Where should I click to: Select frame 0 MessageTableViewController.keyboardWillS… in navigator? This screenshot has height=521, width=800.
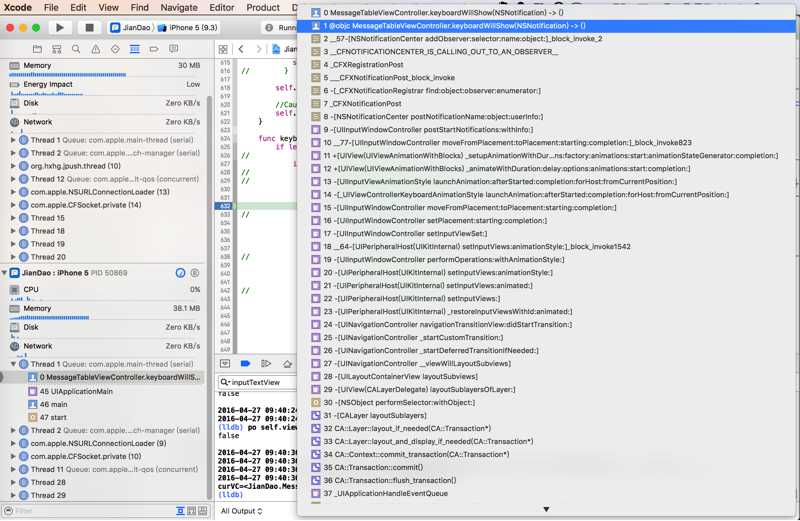point(102,377)
